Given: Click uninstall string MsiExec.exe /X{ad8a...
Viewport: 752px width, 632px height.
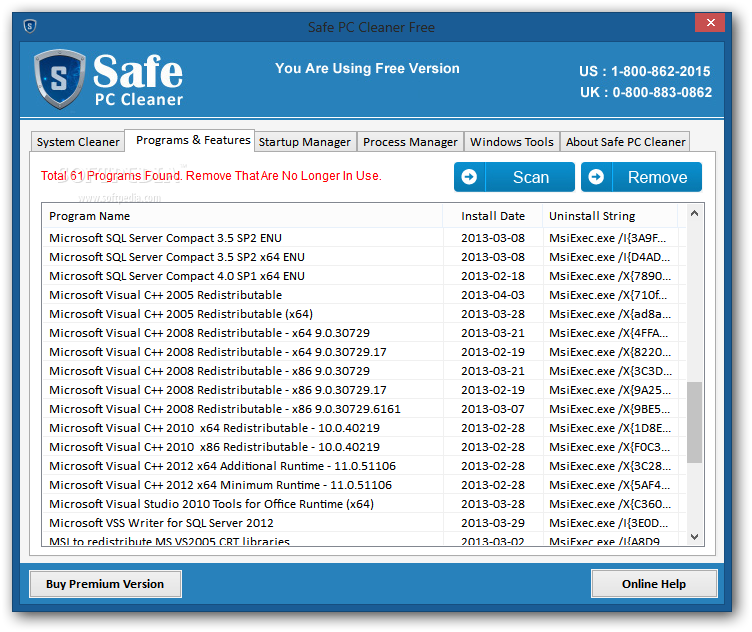Looking at the screenshot, I should [x=610, y=314].
